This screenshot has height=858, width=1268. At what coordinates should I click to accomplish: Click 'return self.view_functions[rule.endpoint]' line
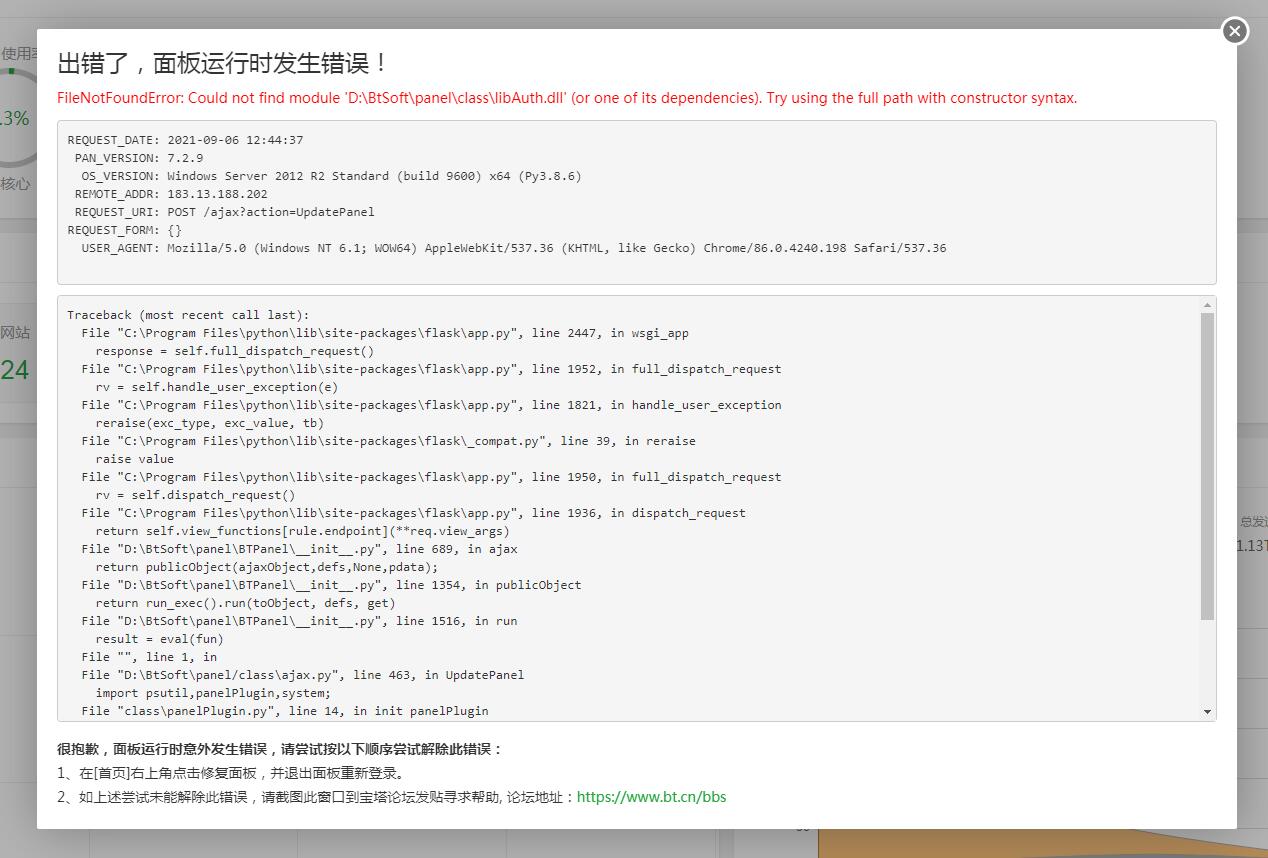(302, 531)
